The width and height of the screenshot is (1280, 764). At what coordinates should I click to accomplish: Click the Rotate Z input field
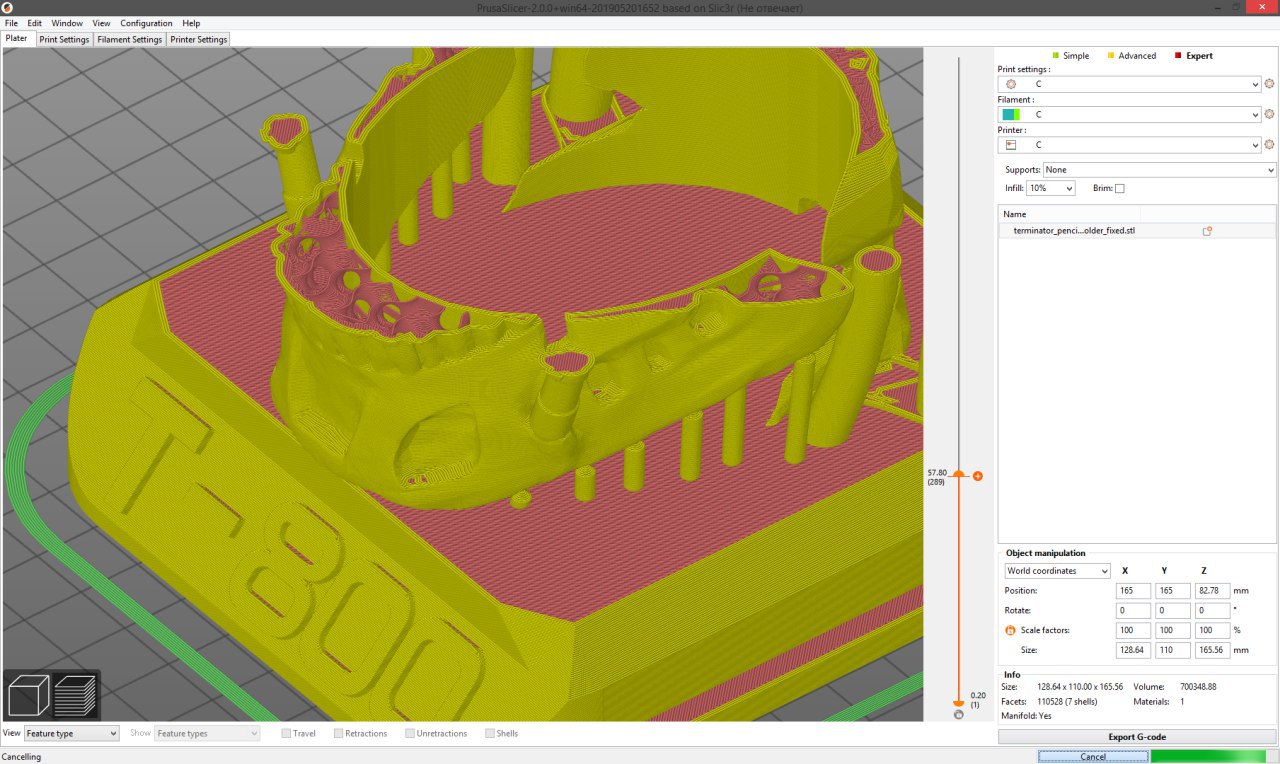point(1212,611)
